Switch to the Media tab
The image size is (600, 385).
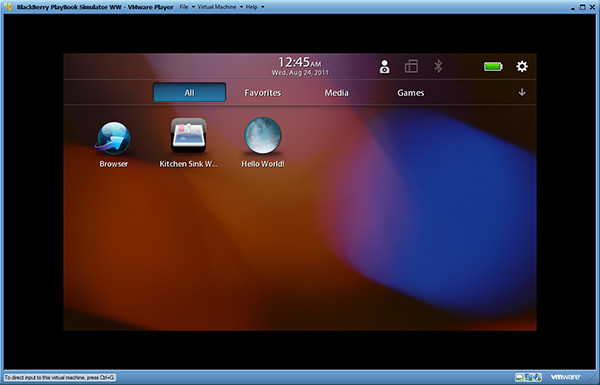336,93
